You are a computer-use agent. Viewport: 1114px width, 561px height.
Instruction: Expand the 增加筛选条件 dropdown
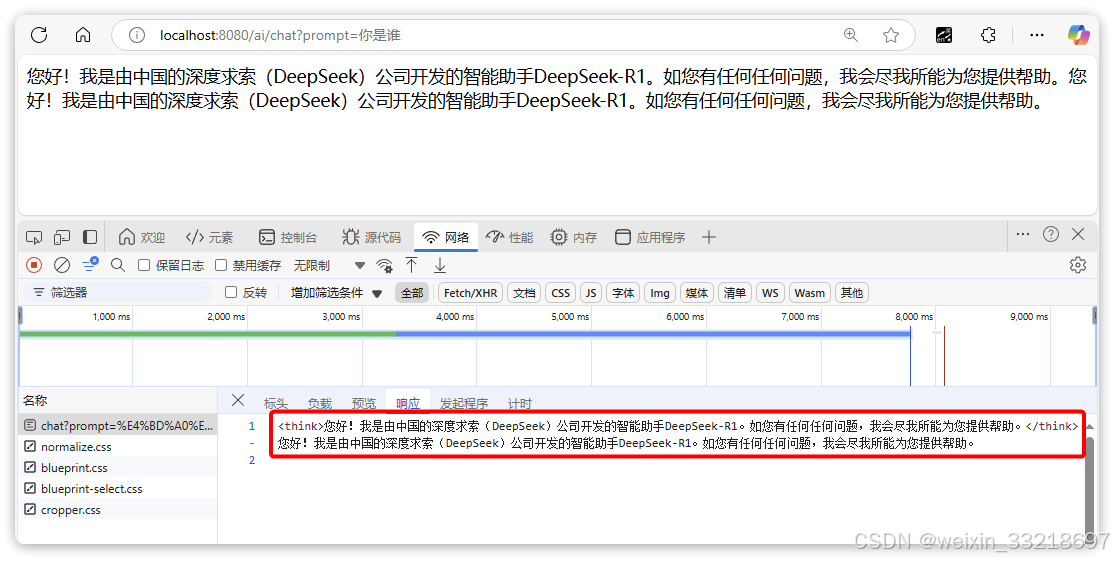pos(336,293)
